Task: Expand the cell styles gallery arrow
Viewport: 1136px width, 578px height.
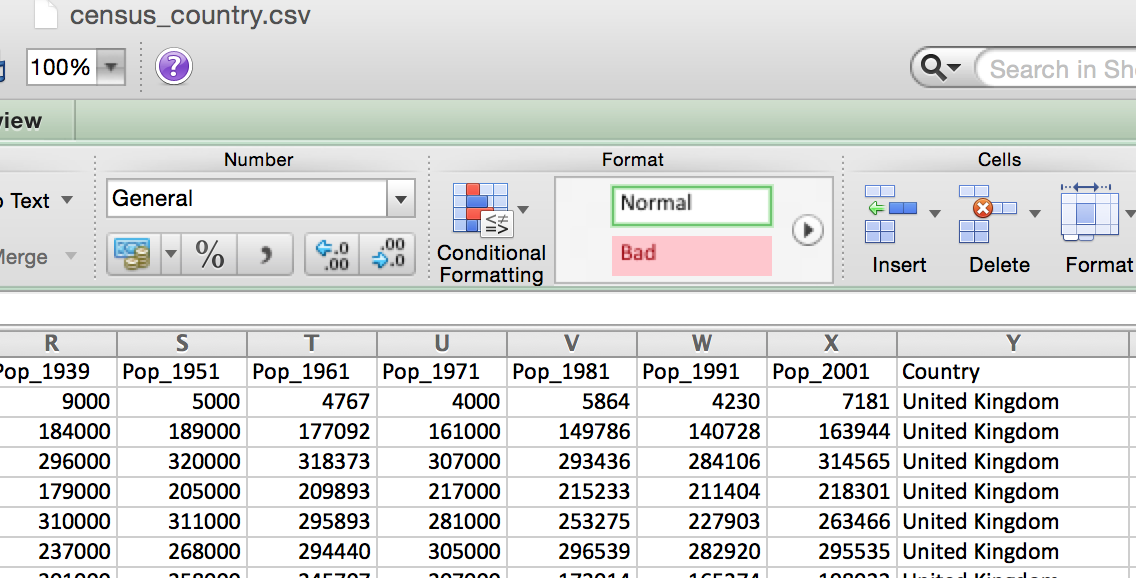Action: (807, 231)
